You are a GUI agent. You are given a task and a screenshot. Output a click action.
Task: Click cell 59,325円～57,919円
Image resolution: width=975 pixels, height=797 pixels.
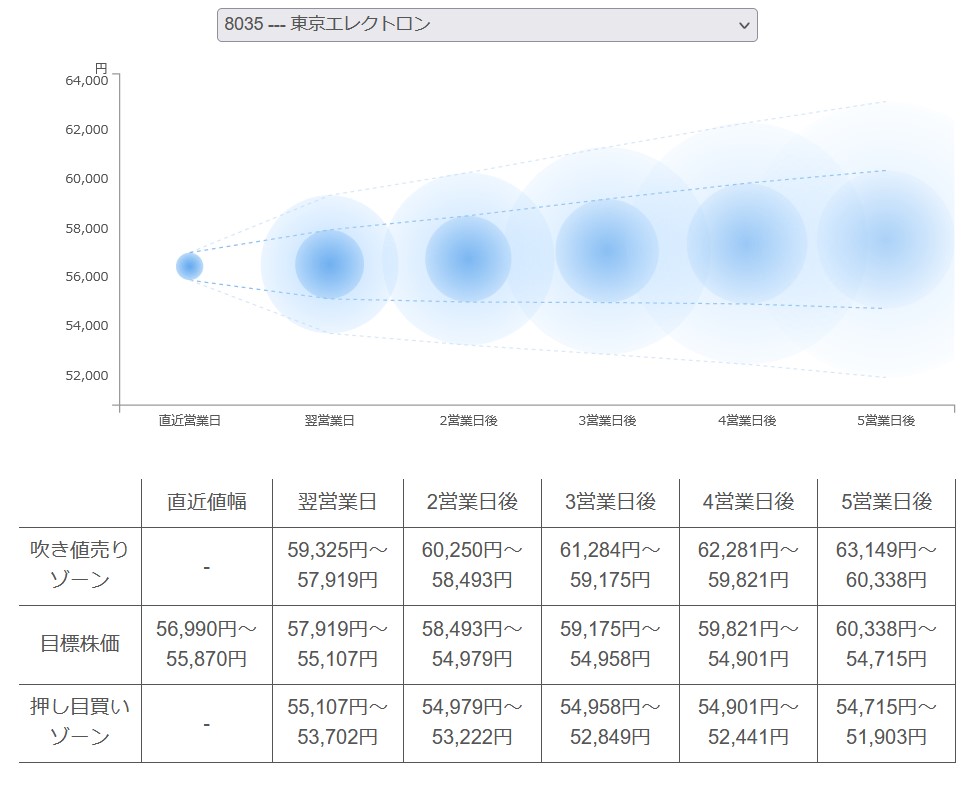click(338, 565)
